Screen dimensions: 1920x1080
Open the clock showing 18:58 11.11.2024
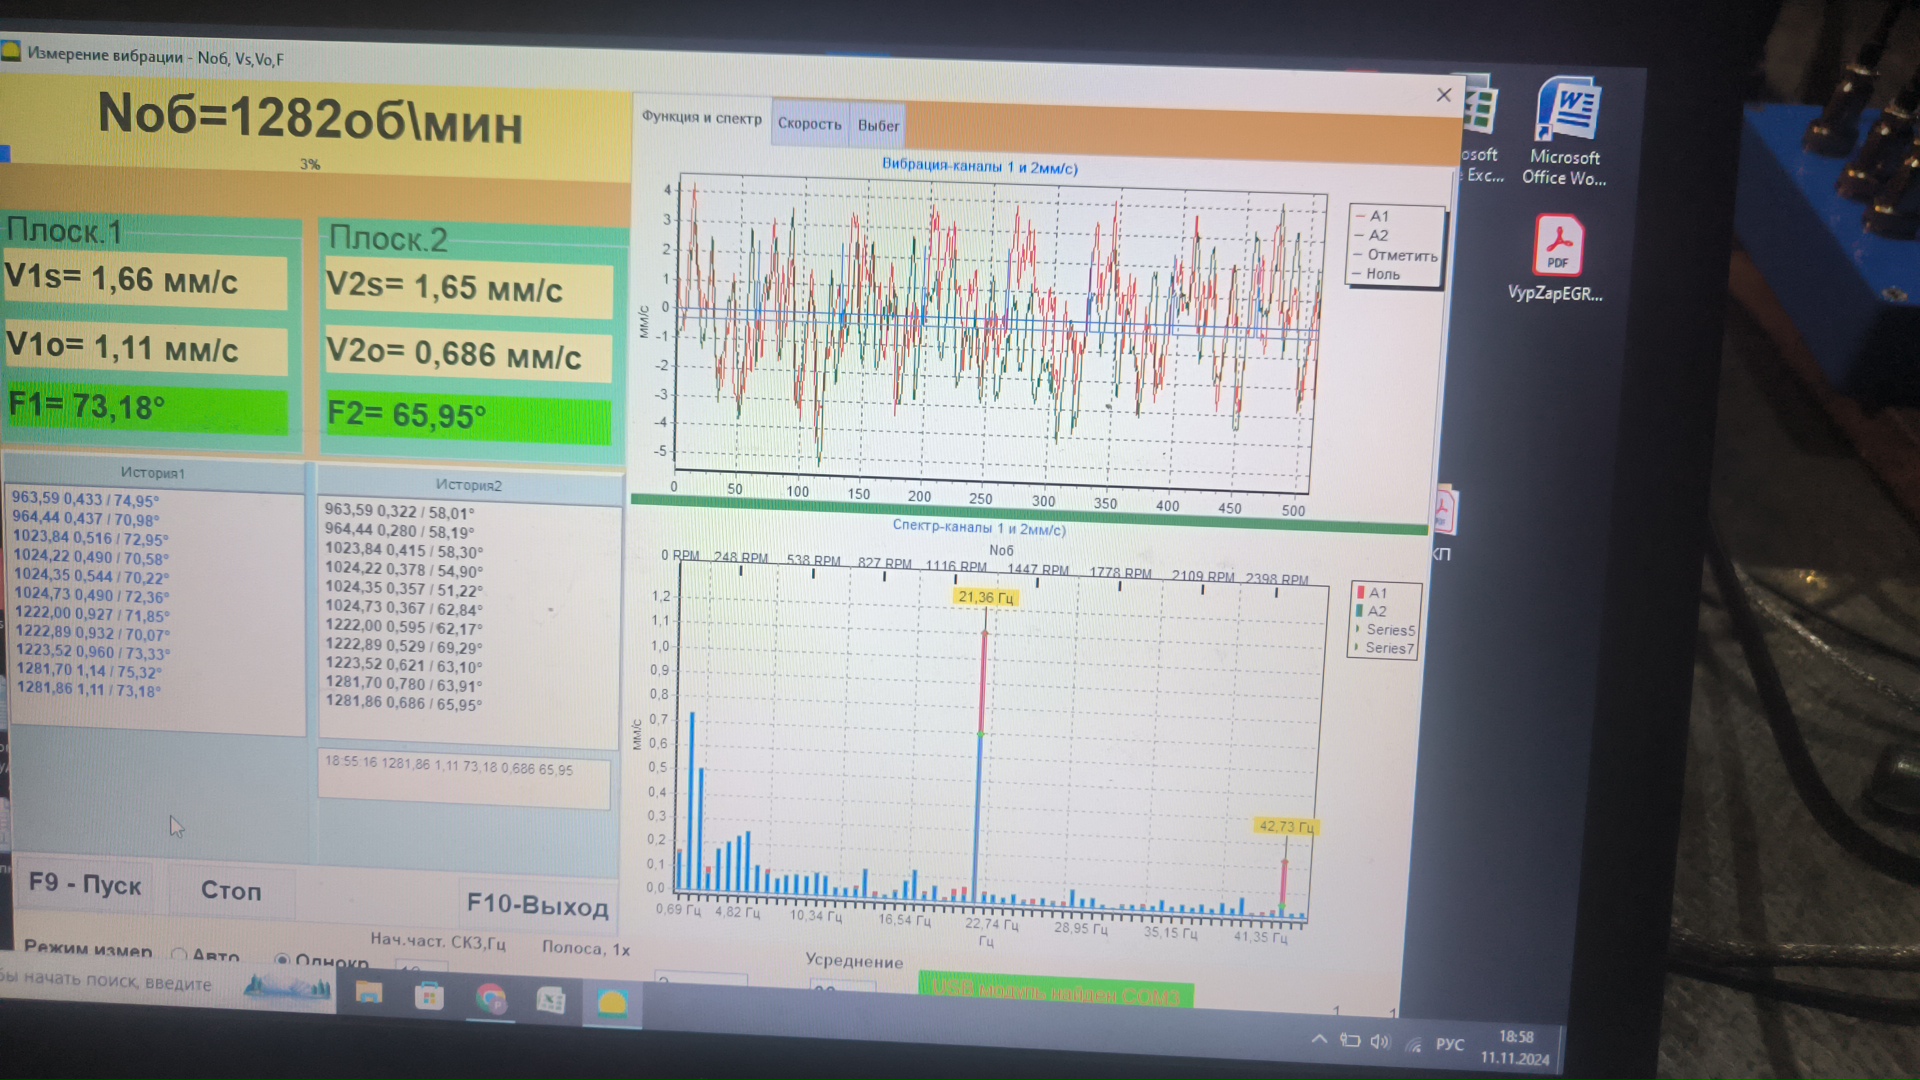[1515, 1048]
